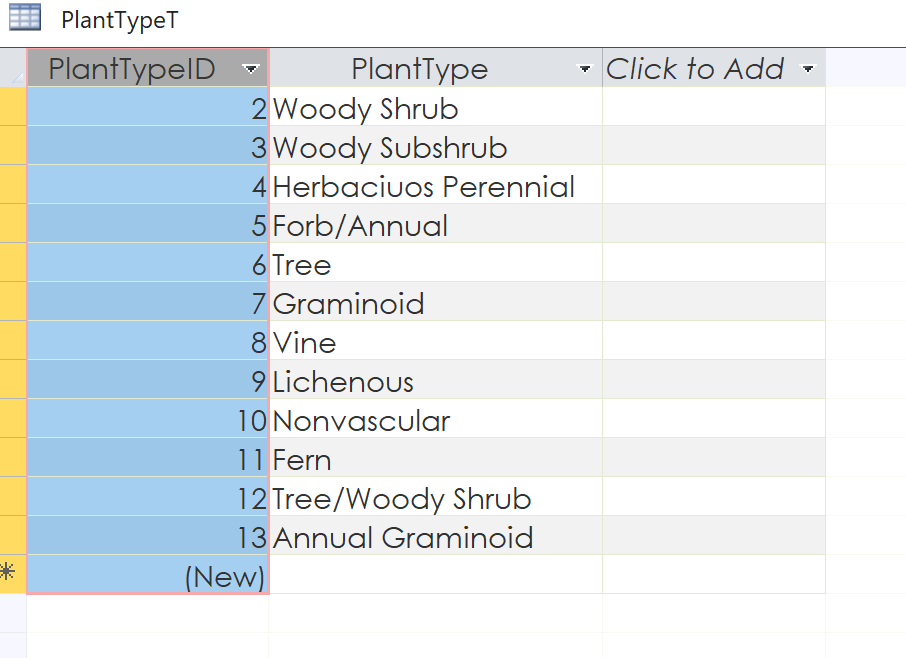Click the row selector for Graminoid record
The width and height of the screenshot is (906, 658).
click(x=13, y=301)
